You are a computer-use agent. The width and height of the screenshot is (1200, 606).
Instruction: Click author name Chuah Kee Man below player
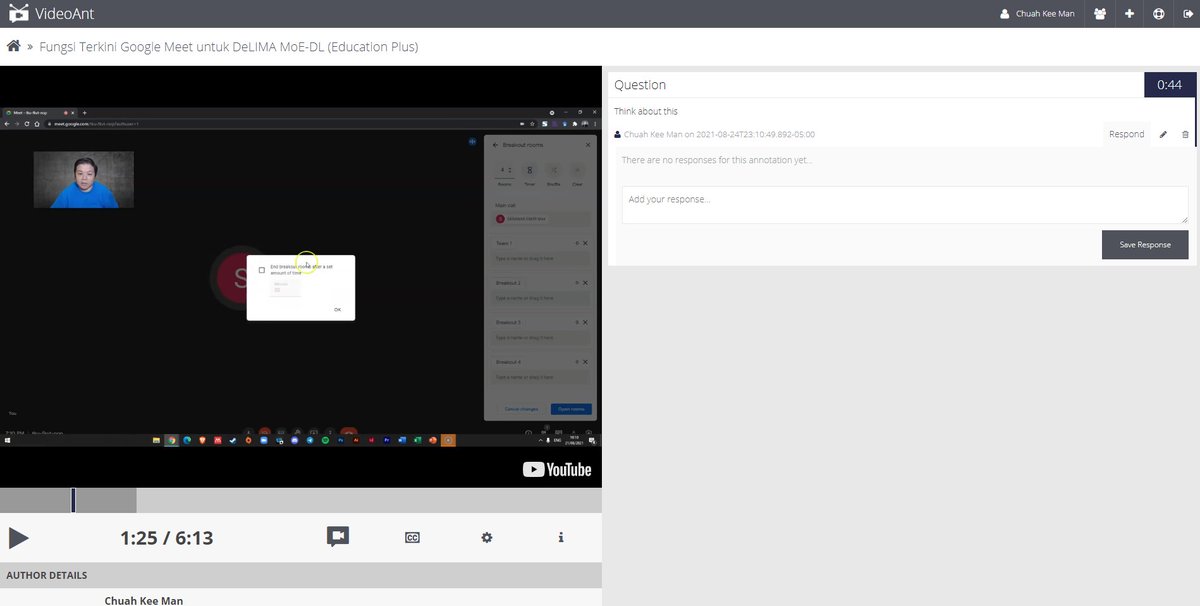(144, 600)
